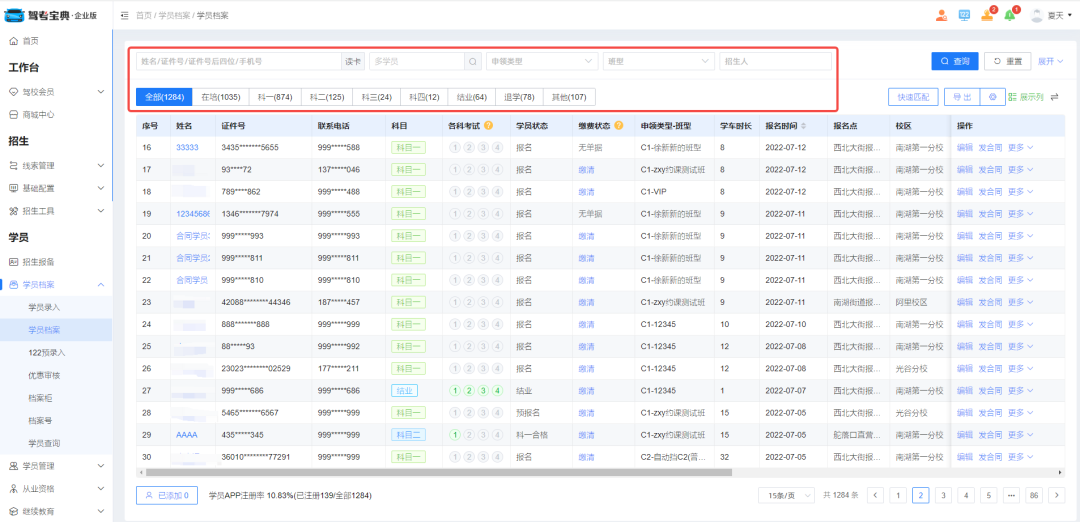Select the 科一(874) filter tab
The width and height of the screenshot is (1080, 522).
[x=275, y=97]
